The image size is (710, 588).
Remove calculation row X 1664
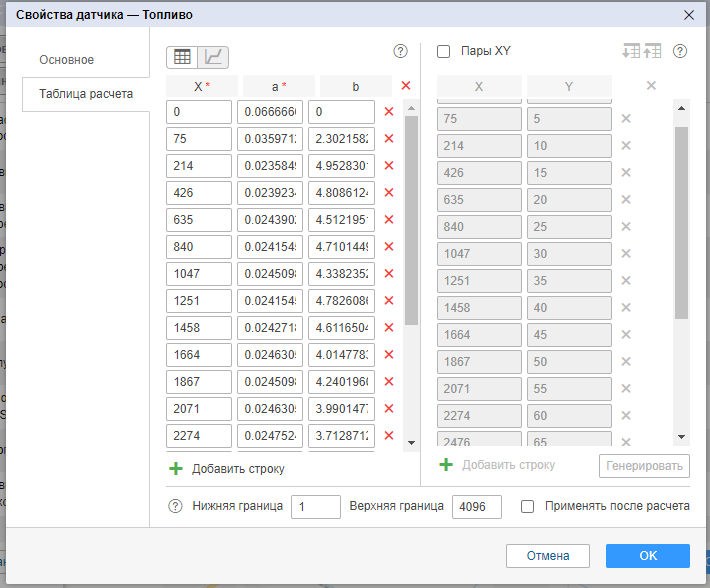point(389,355)
